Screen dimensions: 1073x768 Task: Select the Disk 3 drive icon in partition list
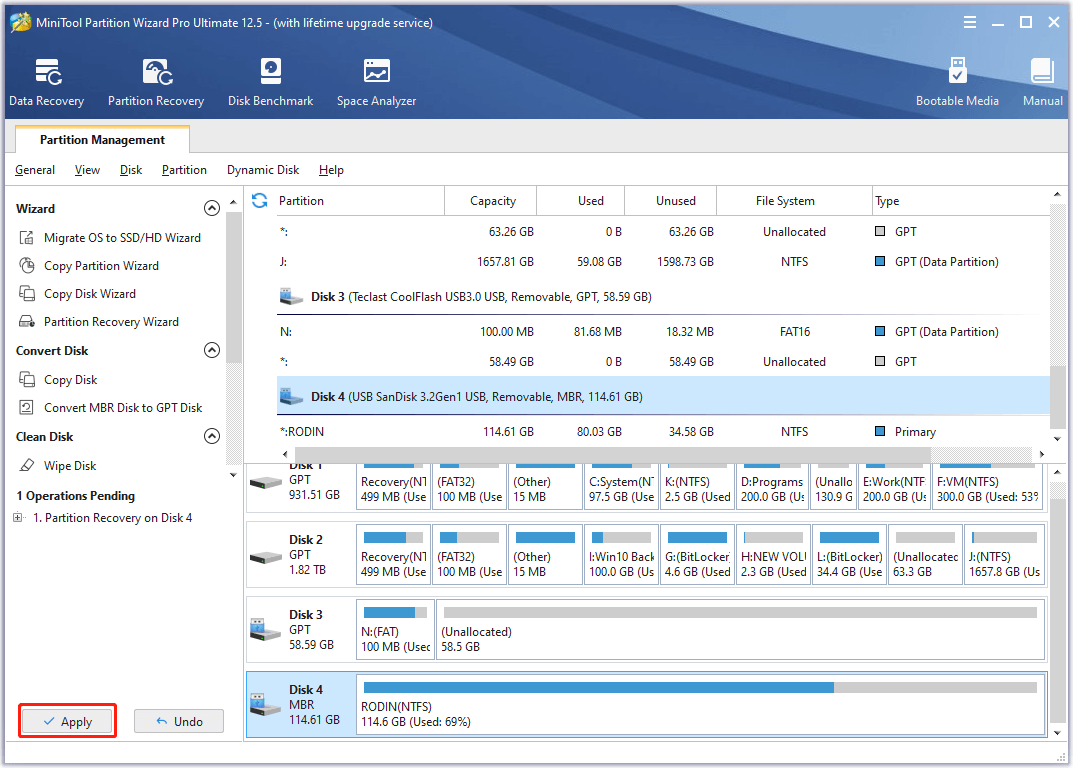pyautogui.click(x=292, y=296)
